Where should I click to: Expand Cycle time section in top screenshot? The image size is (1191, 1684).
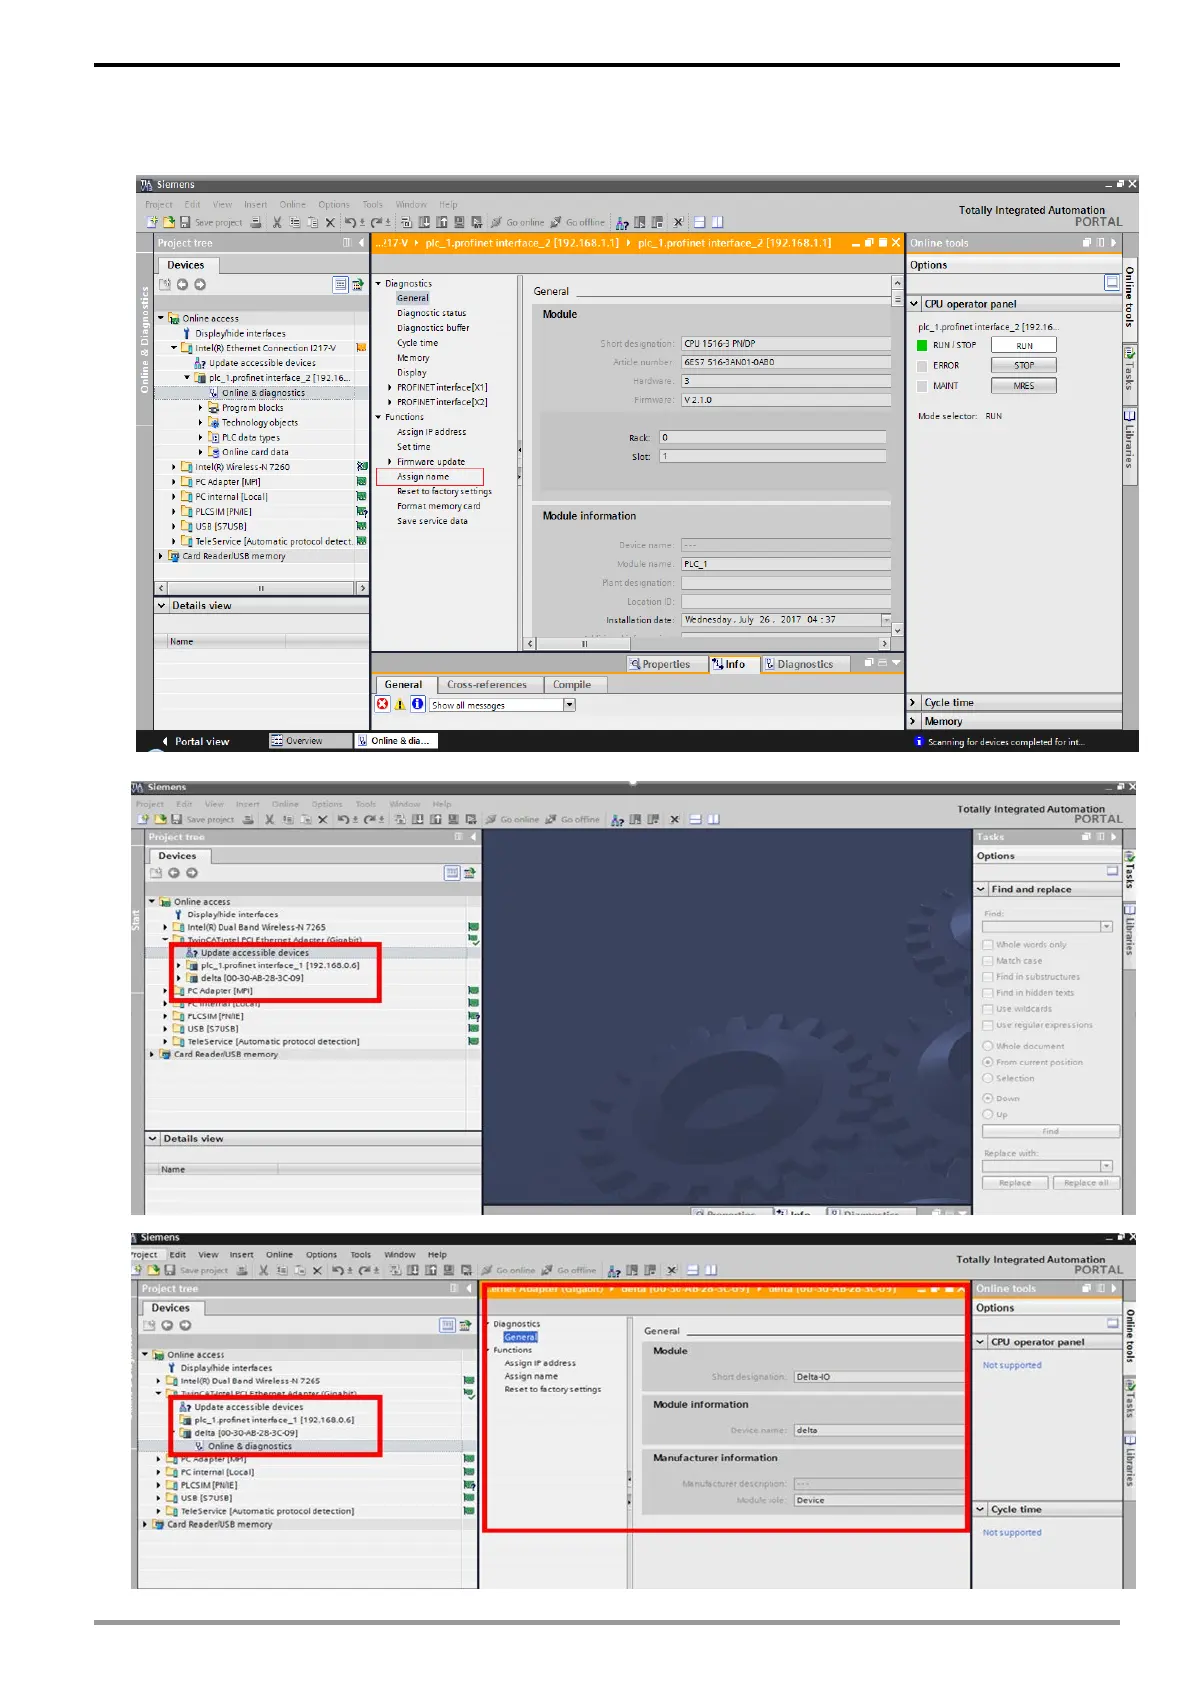click(912, 702)
